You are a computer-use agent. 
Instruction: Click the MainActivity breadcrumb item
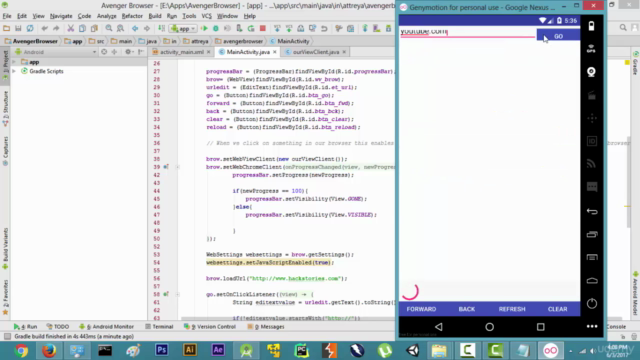(289, 41)
